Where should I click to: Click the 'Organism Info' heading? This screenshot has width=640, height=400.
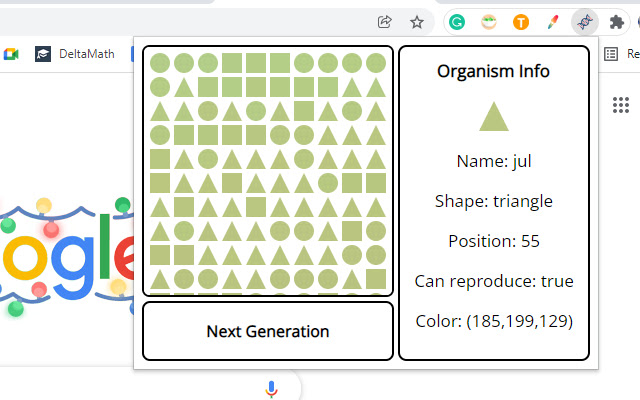tap(493, 71)
